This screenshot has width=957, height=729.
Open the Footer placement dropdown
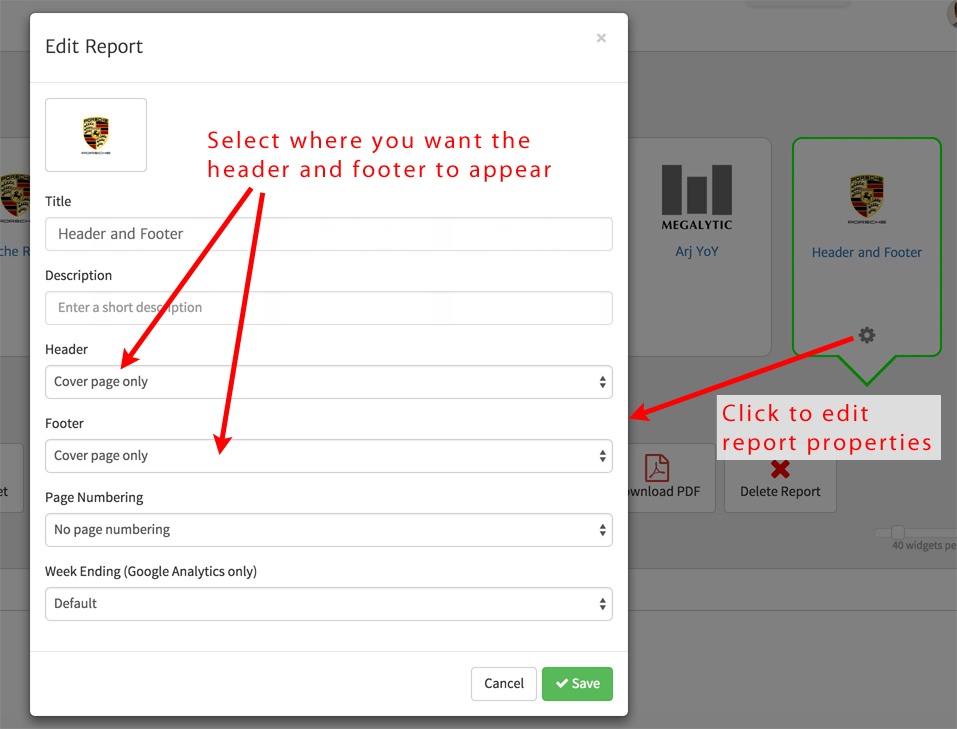click(328, 455)
